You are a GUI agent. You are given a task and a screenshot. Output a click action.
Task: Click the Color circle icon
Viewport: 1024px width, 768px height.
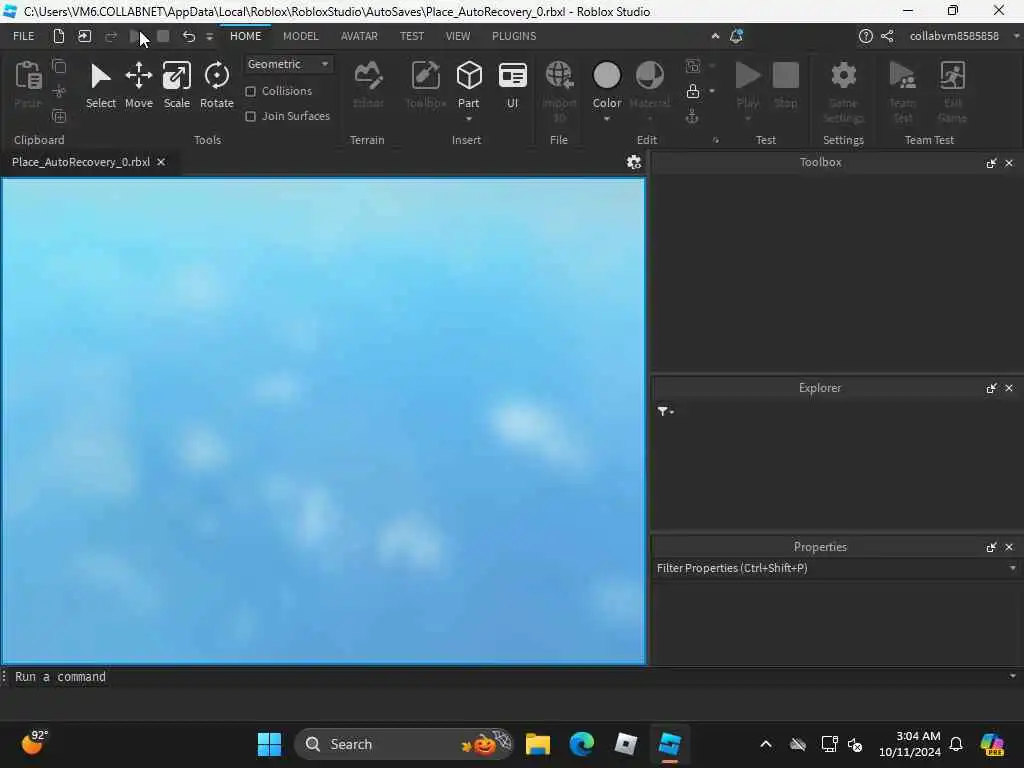click(607, 76)
